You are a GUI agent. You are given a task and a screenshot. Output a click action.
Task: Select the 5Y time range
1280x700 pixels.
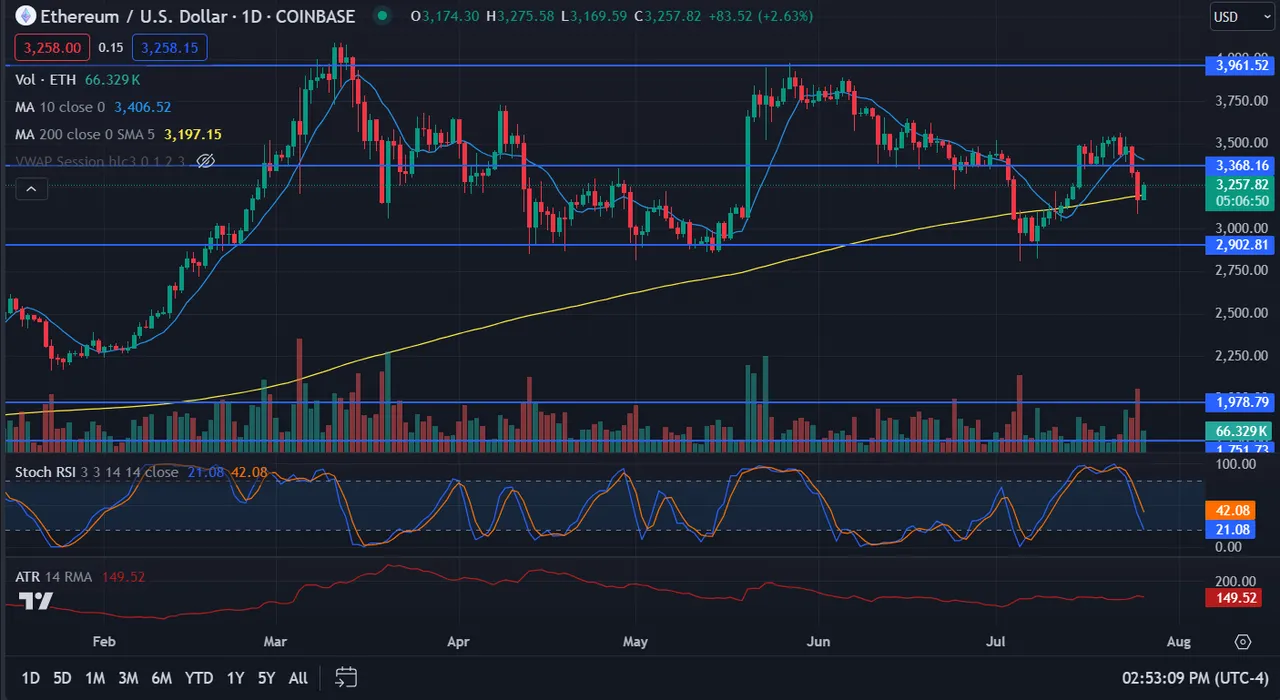point(266,678)
